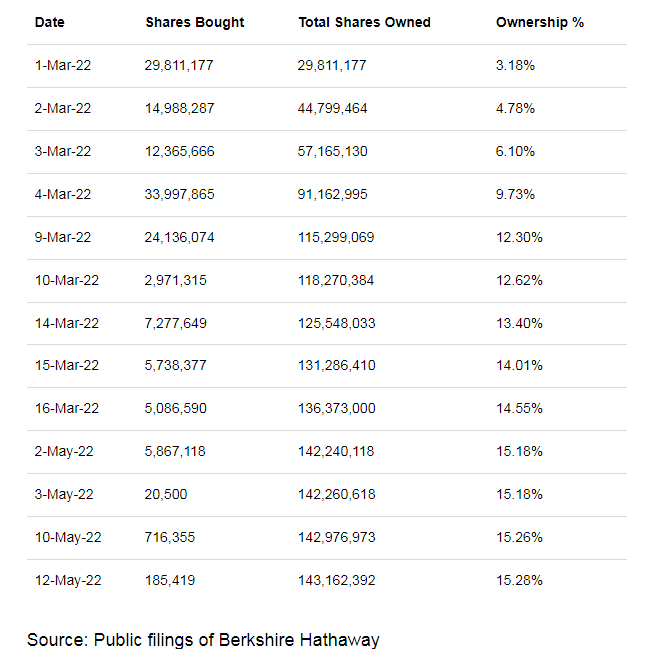645x649 pixels.
Task: Click the 12-May-22 date cell
Action: click(x=67, y=581)
